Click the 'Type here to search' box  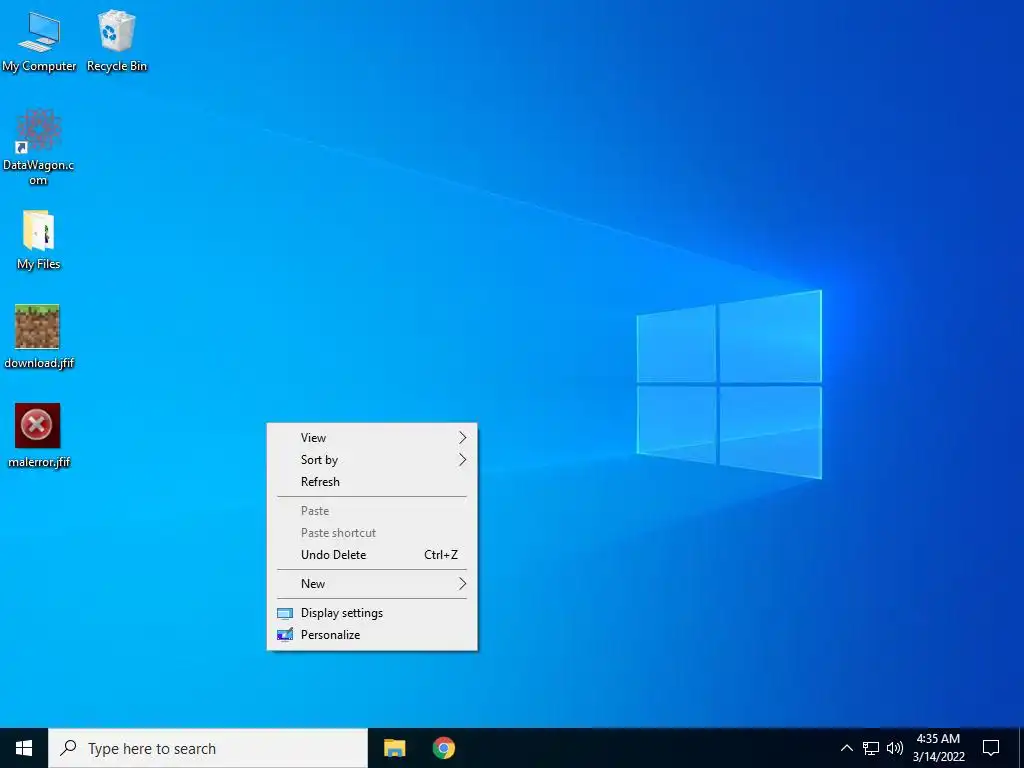pyautogui.click(x=208, y=748)
